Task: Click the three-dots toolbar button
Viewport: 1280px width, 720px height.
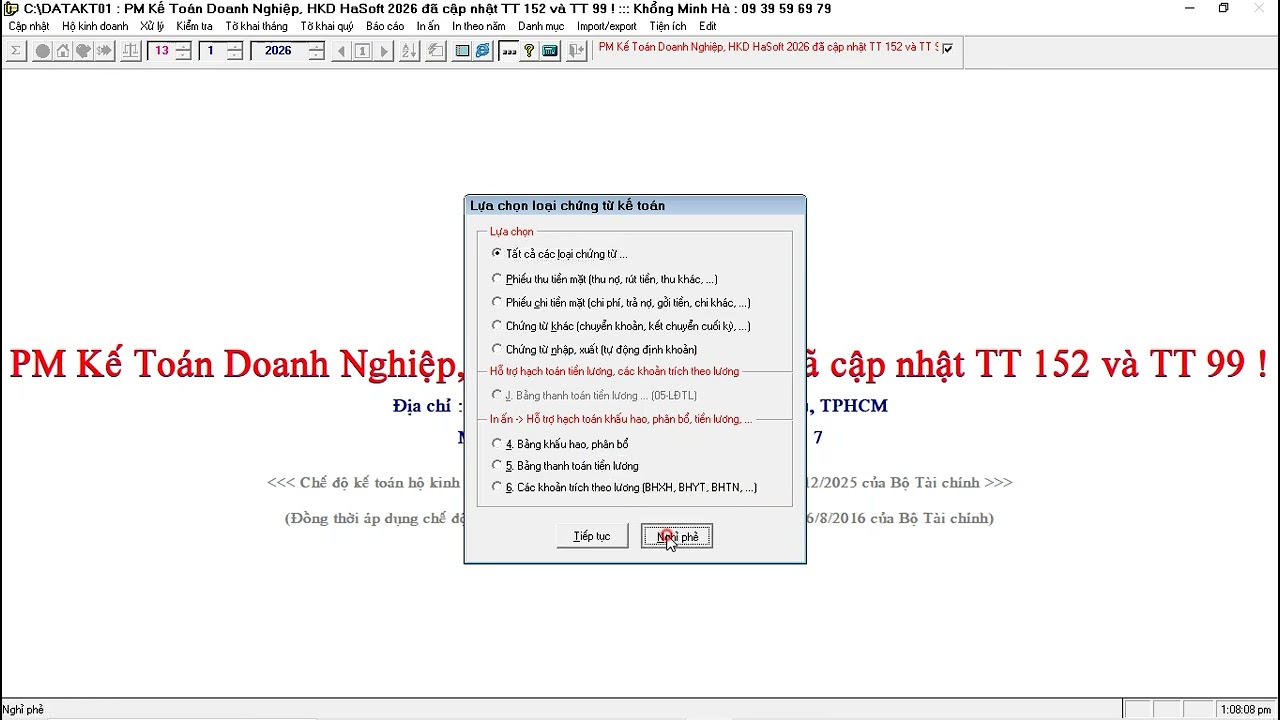Action: click(x=509, y=51)
